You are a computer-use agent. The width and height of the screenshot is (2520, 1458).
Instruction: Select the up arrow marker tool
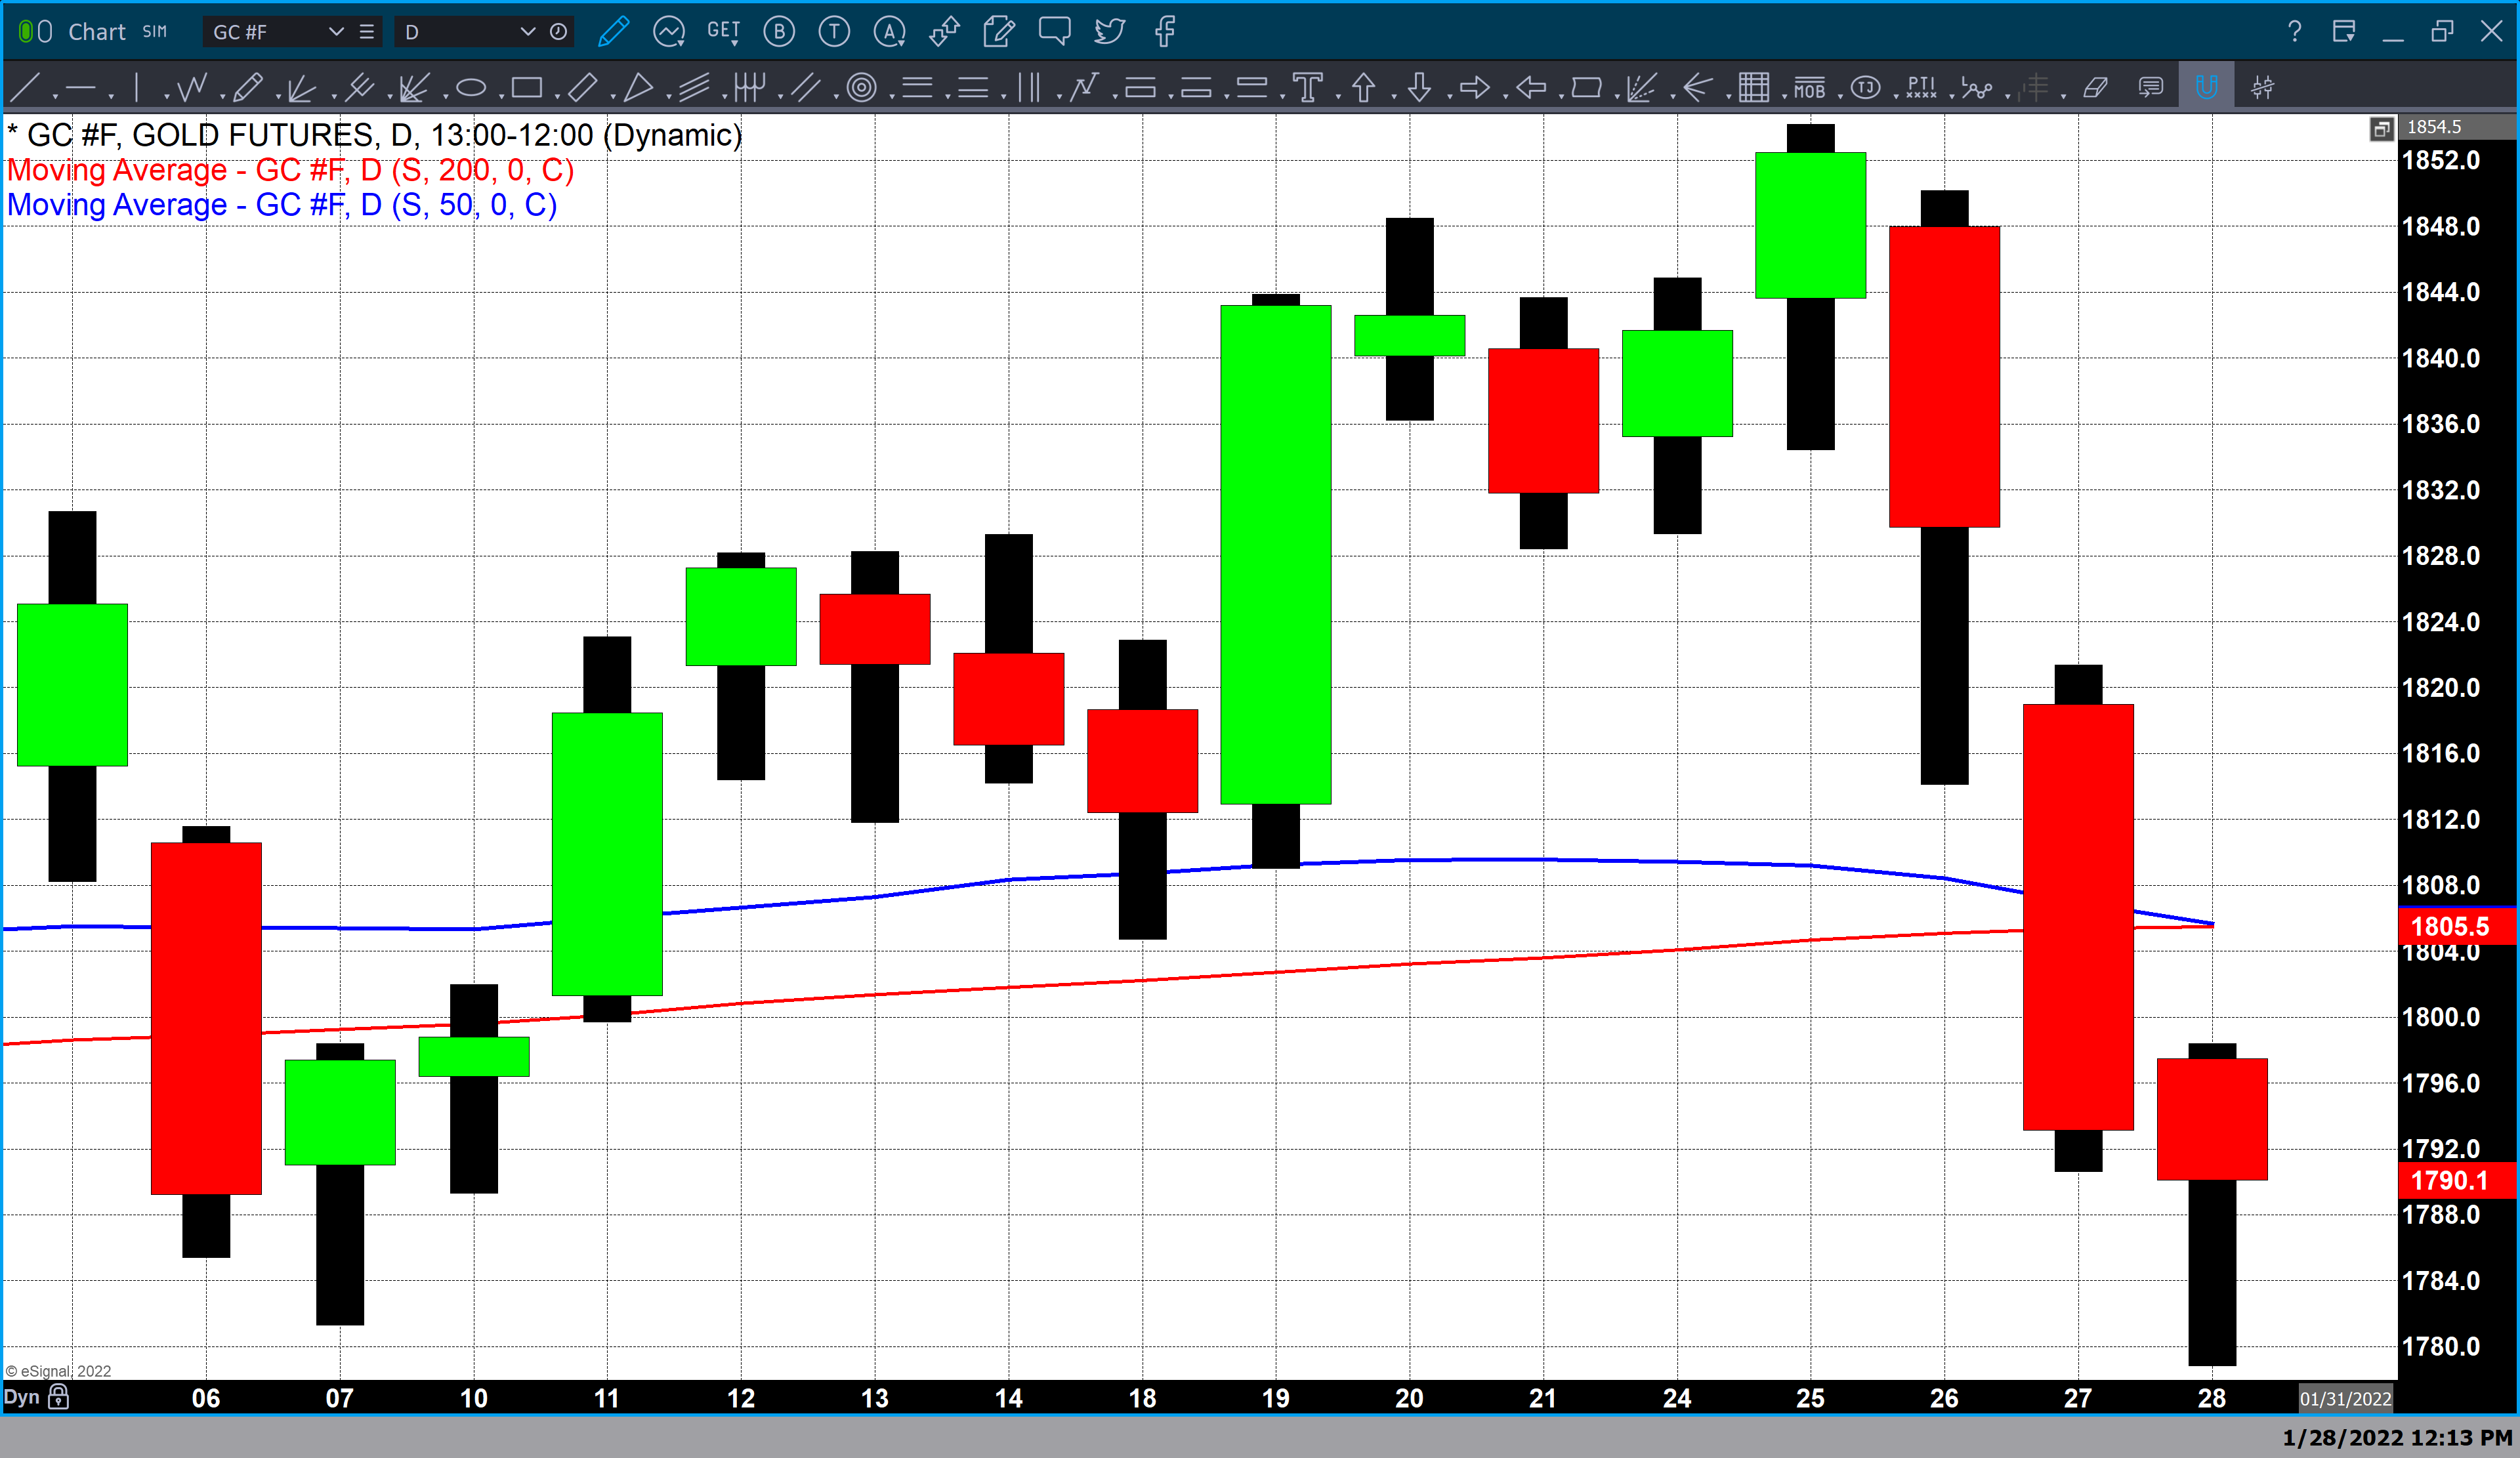pyautogui.click(x=1363, y=88)
